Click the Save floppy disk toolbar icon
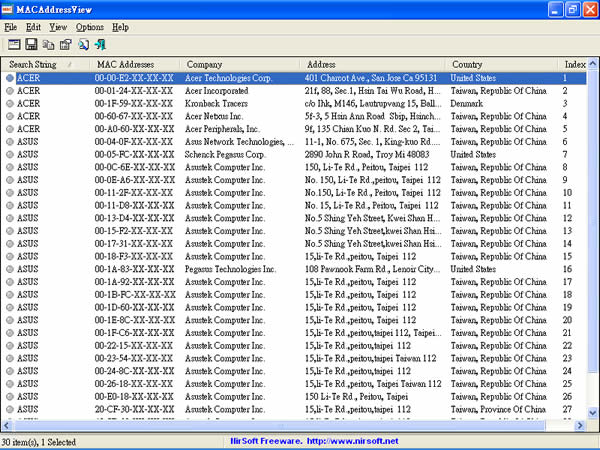Viewport: 600px width, 450px height. [31, 45]
